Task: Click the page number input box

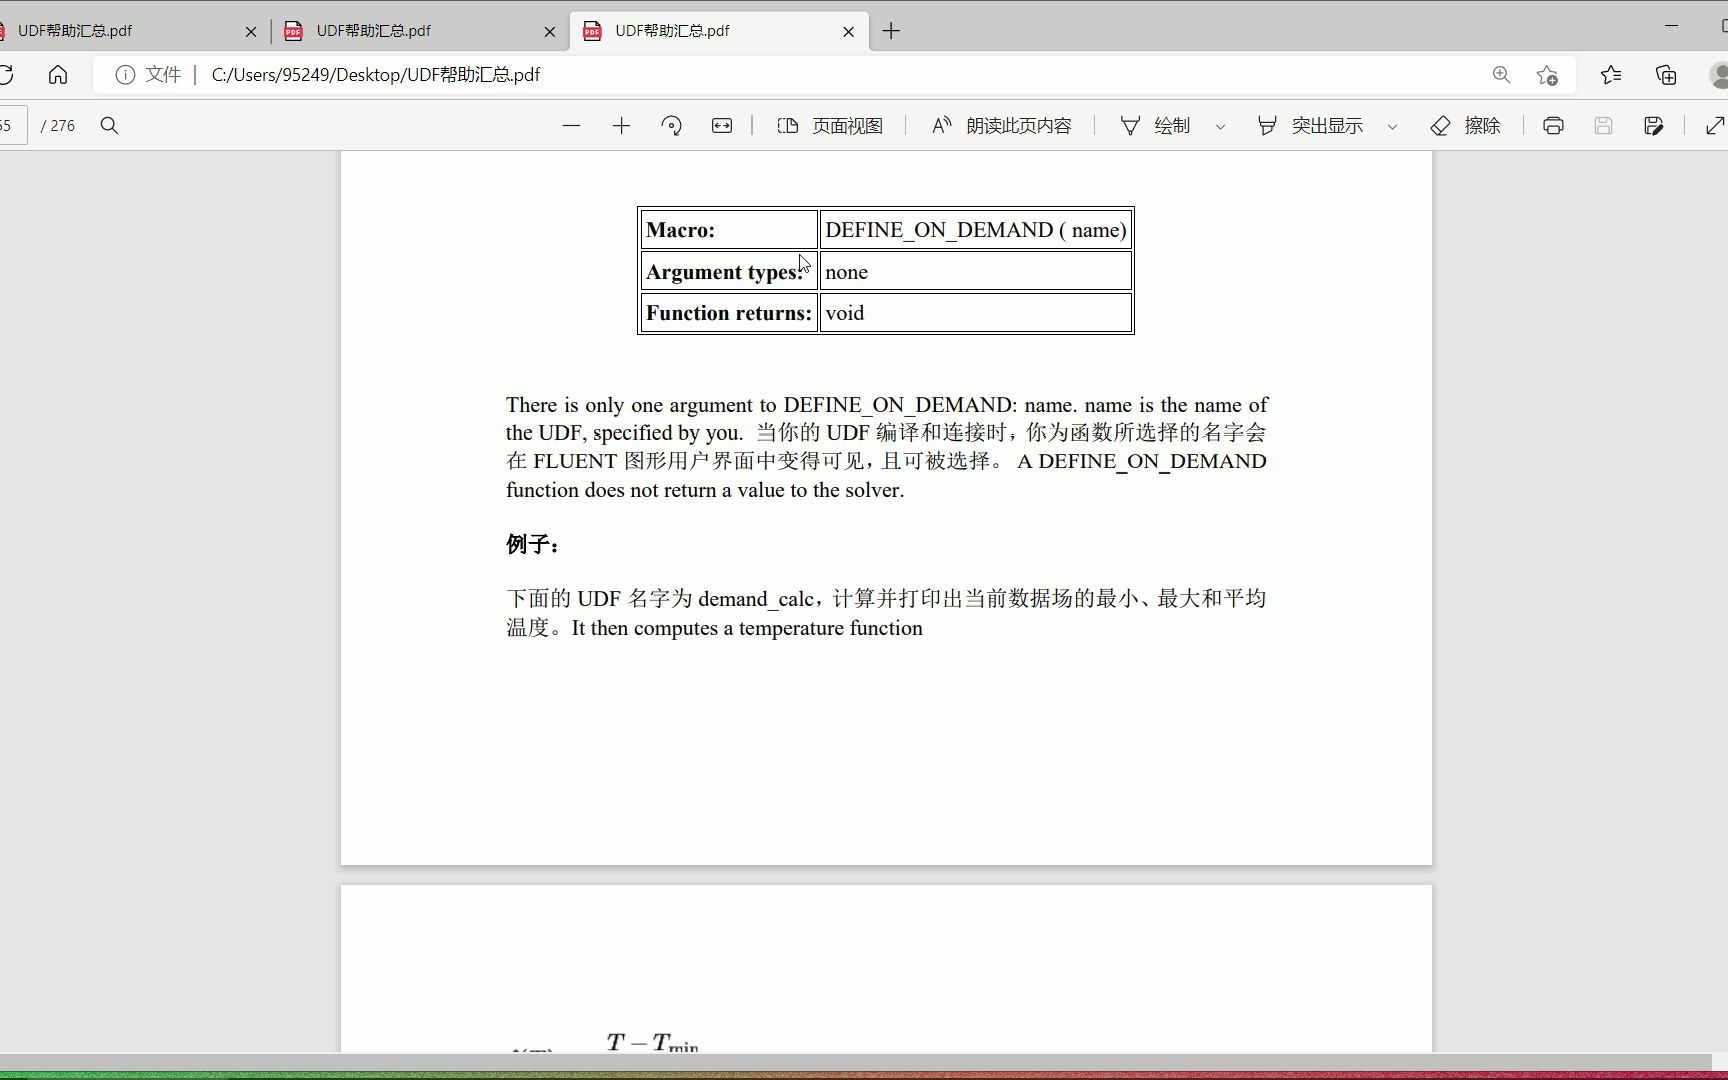Action: (x=12, y=126)
